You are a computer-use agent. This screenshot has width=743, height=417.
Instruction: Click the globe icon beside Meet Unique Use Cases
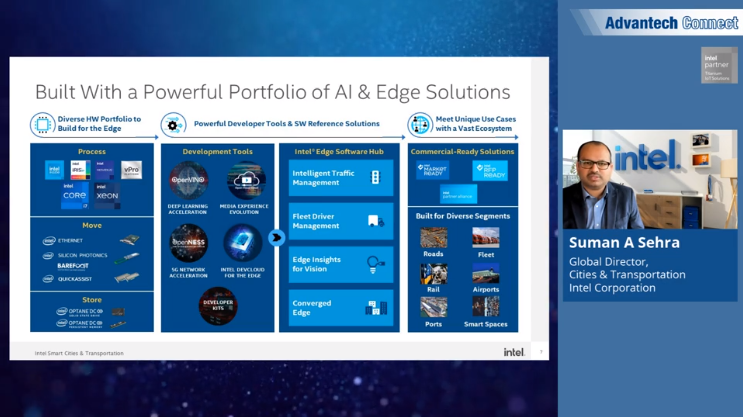tap(420, 125)
